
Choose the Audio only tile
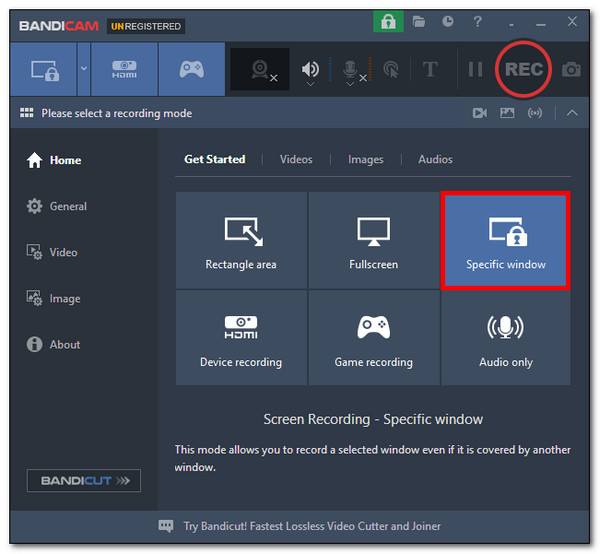click(505, 338)
